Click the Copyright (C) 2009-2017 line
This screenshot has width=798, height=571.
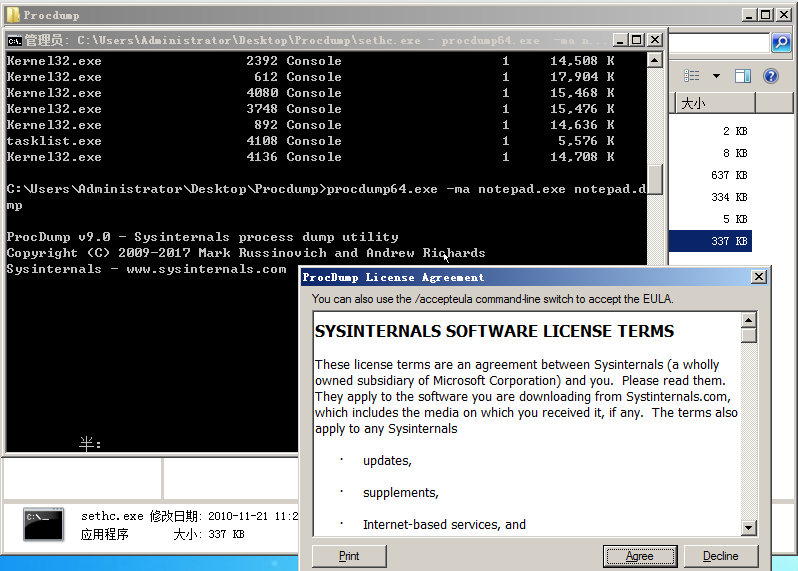point(246,253)
